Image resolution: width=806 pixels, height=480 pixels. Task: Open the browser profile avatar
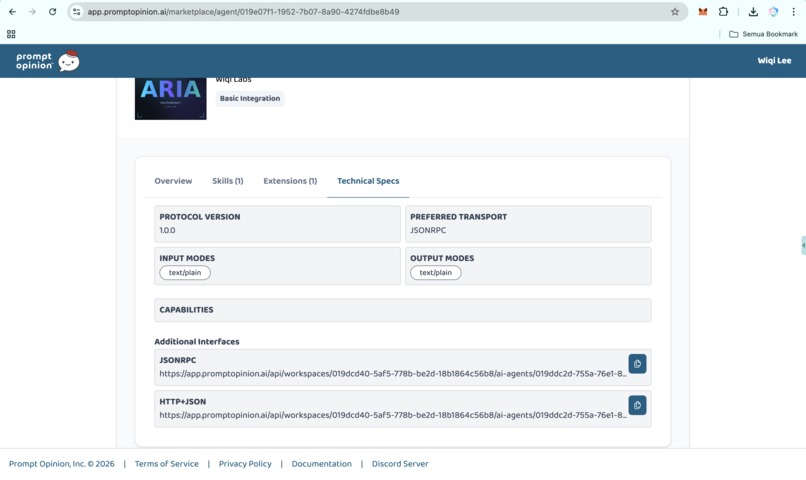pos(774,11)
